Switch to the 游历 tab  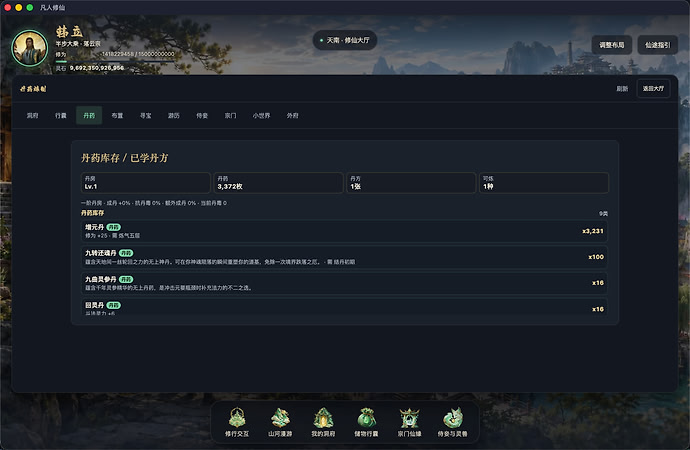pos(174,116)
